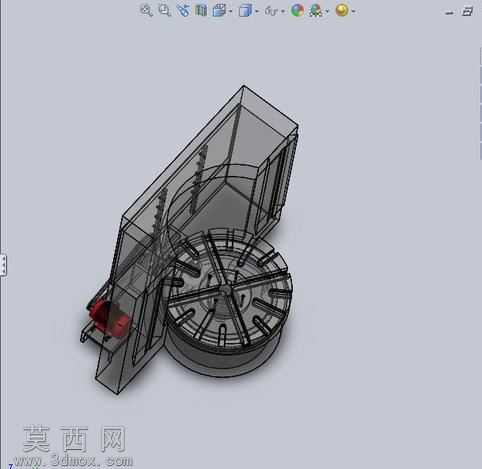Click the Zoom to Fit icon
Screen dimensions: 482x469
[146, 10]
